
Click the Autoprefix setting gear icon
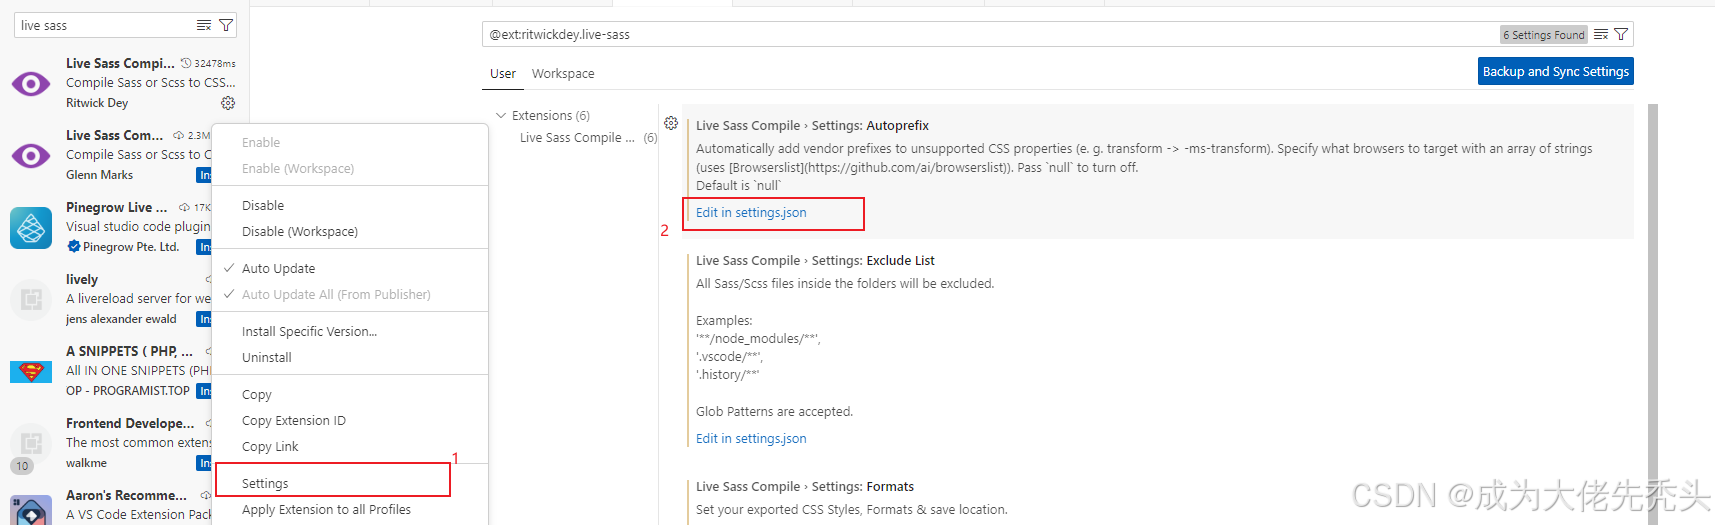coord(671,123)
